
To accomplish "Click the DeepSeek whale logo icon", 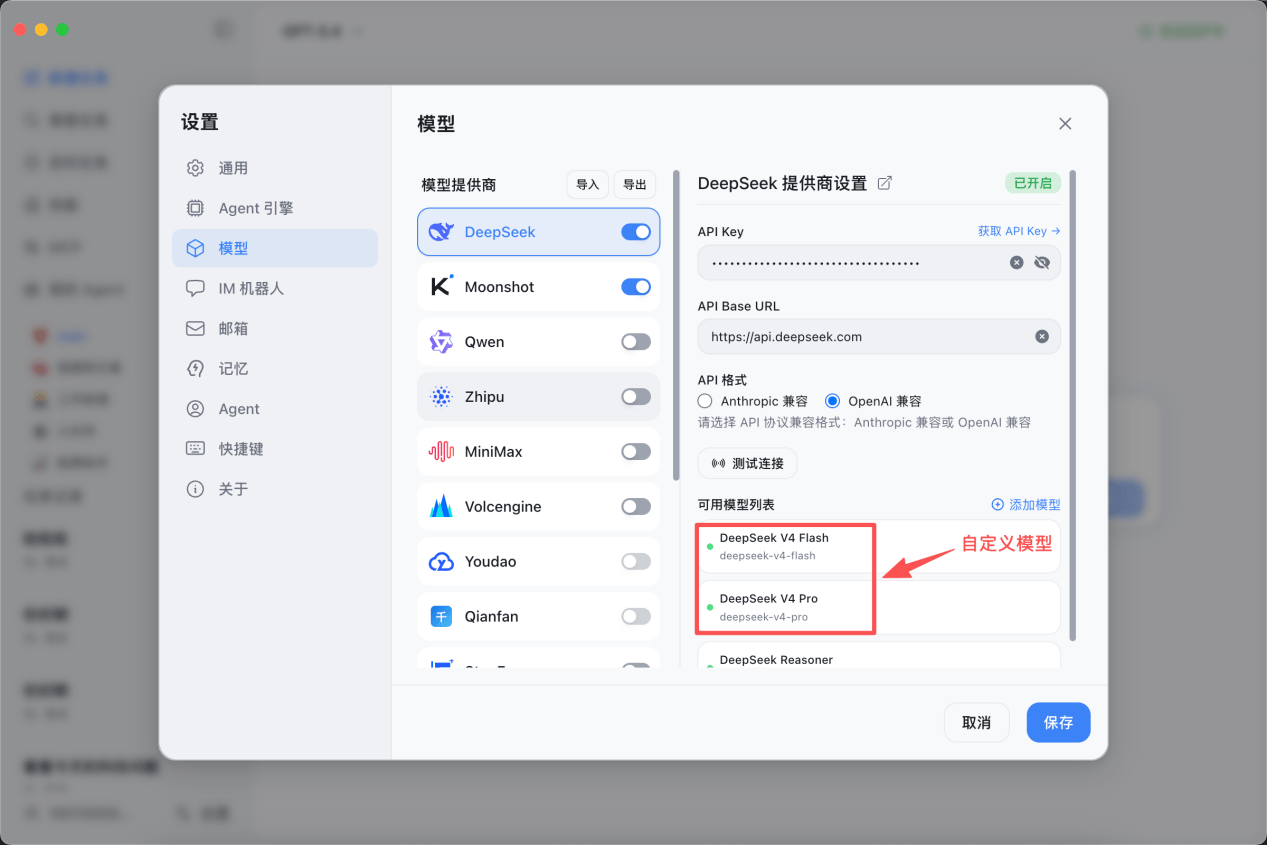I will point(441,232).
